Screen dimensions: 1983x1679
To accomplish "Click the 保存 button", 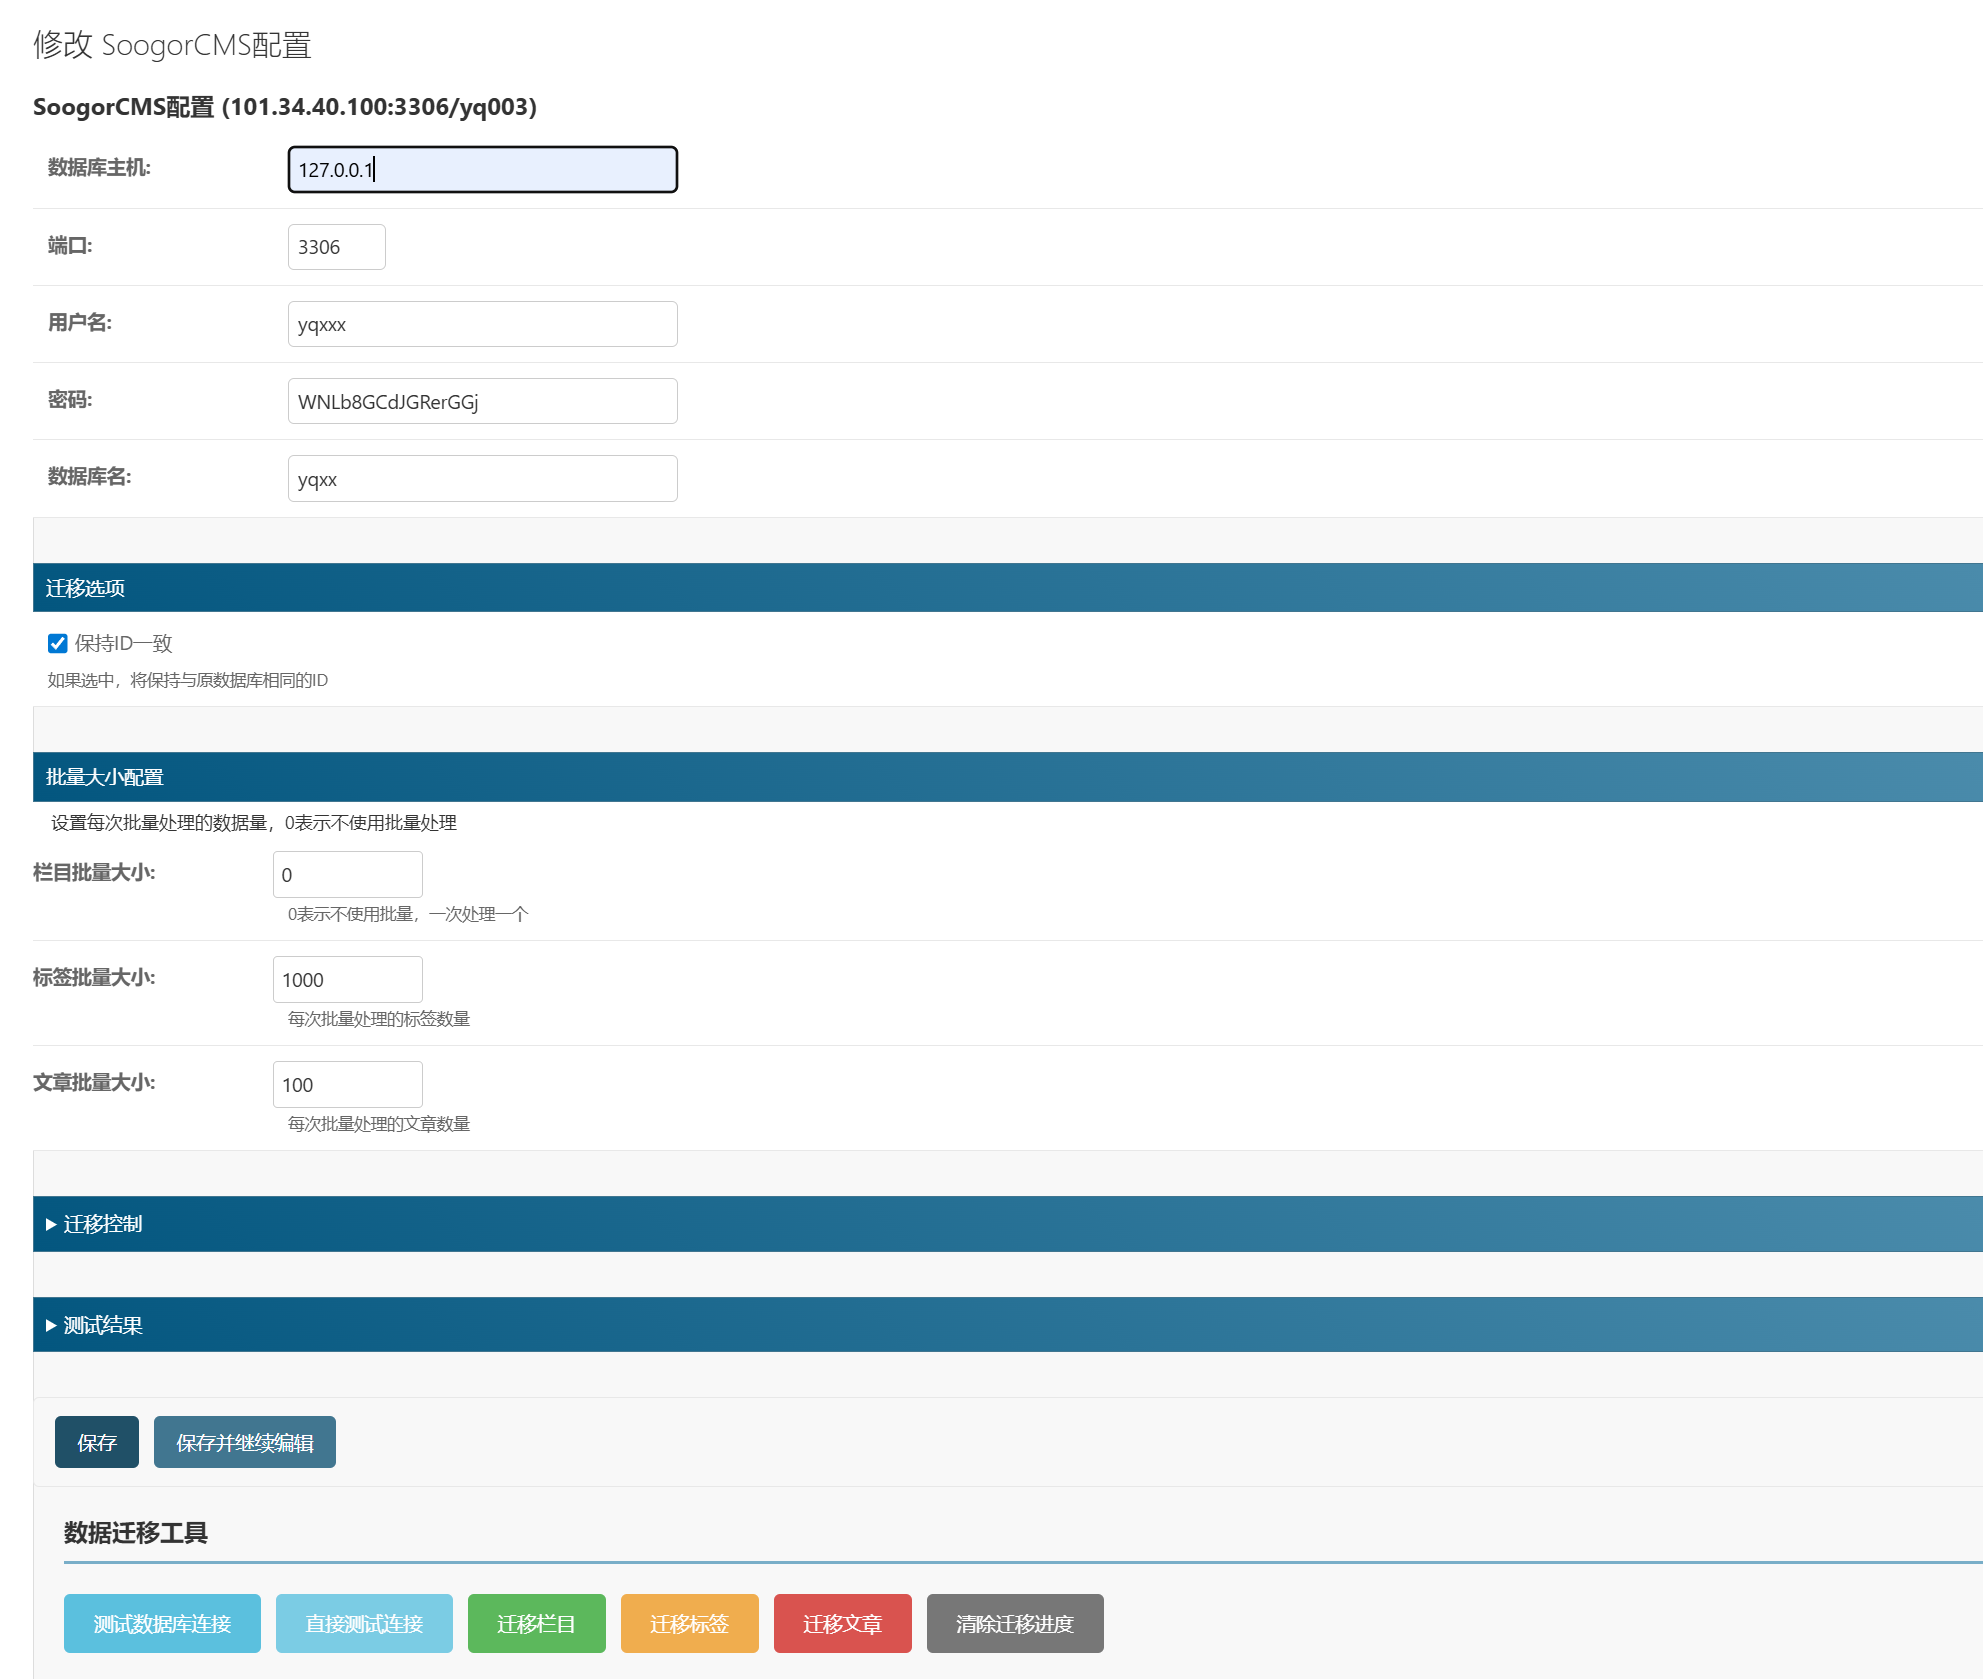I will (97, 1442).
